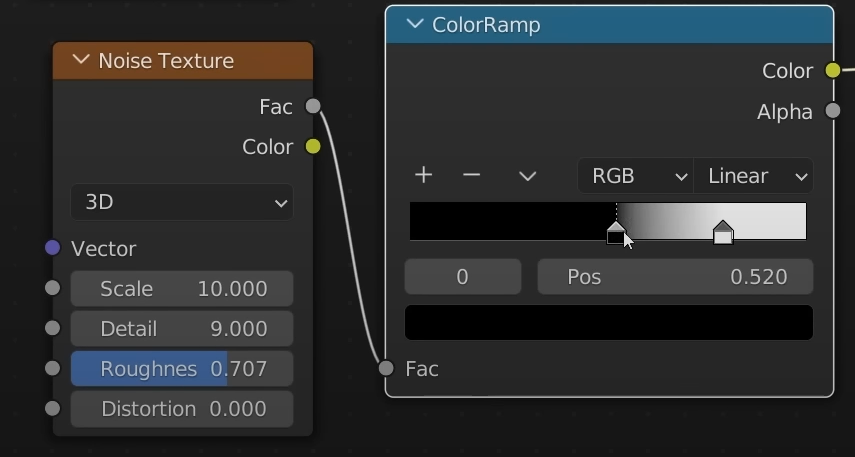Click the Scale input socket
855x457 pixels.
53,288
